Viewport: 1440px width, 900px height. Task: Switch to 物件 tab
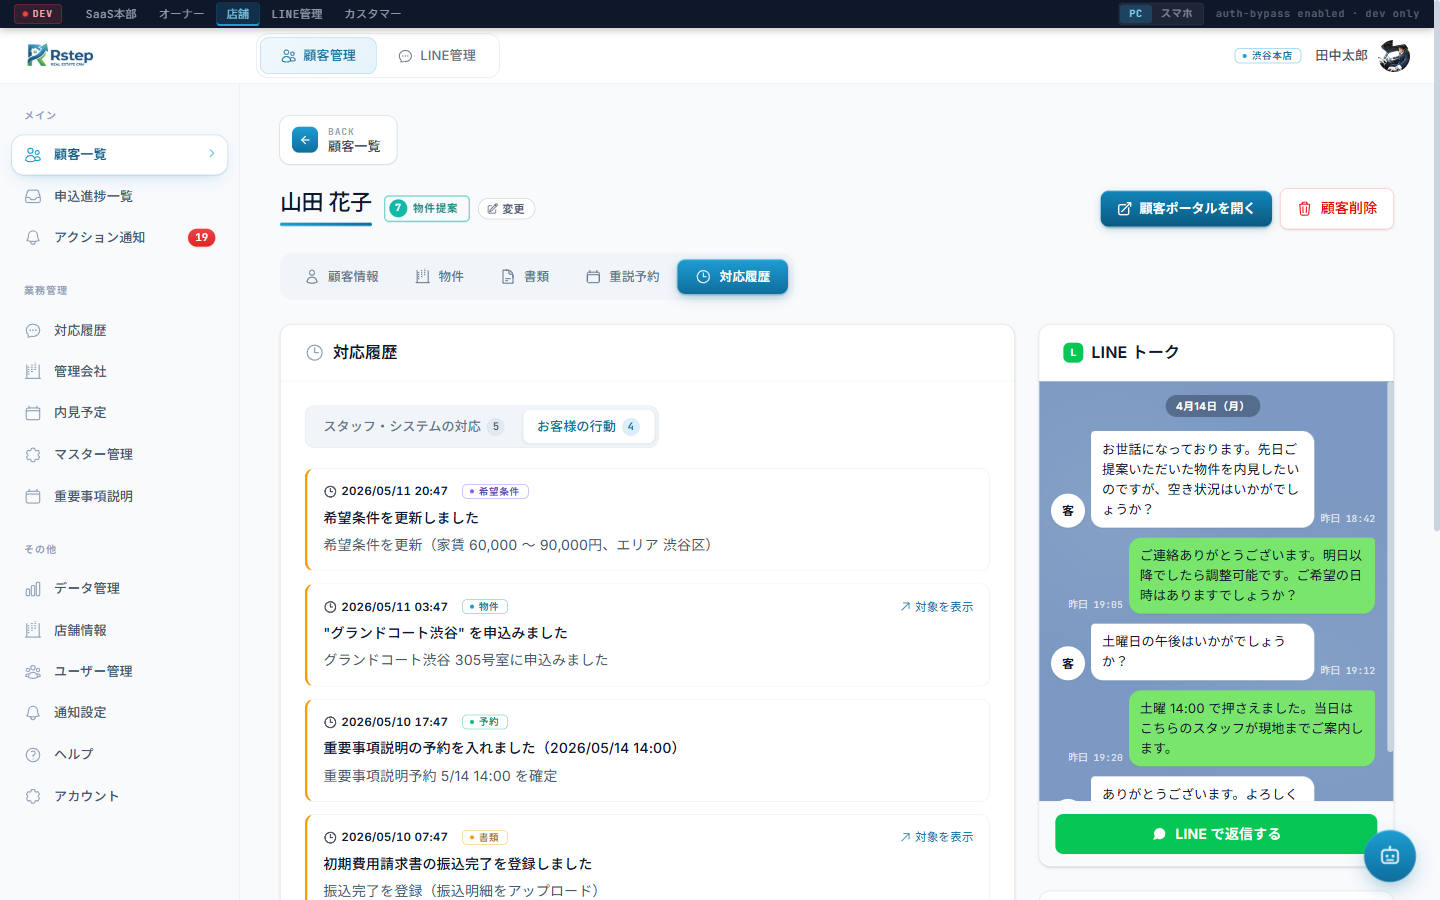[x=440, y=277]
